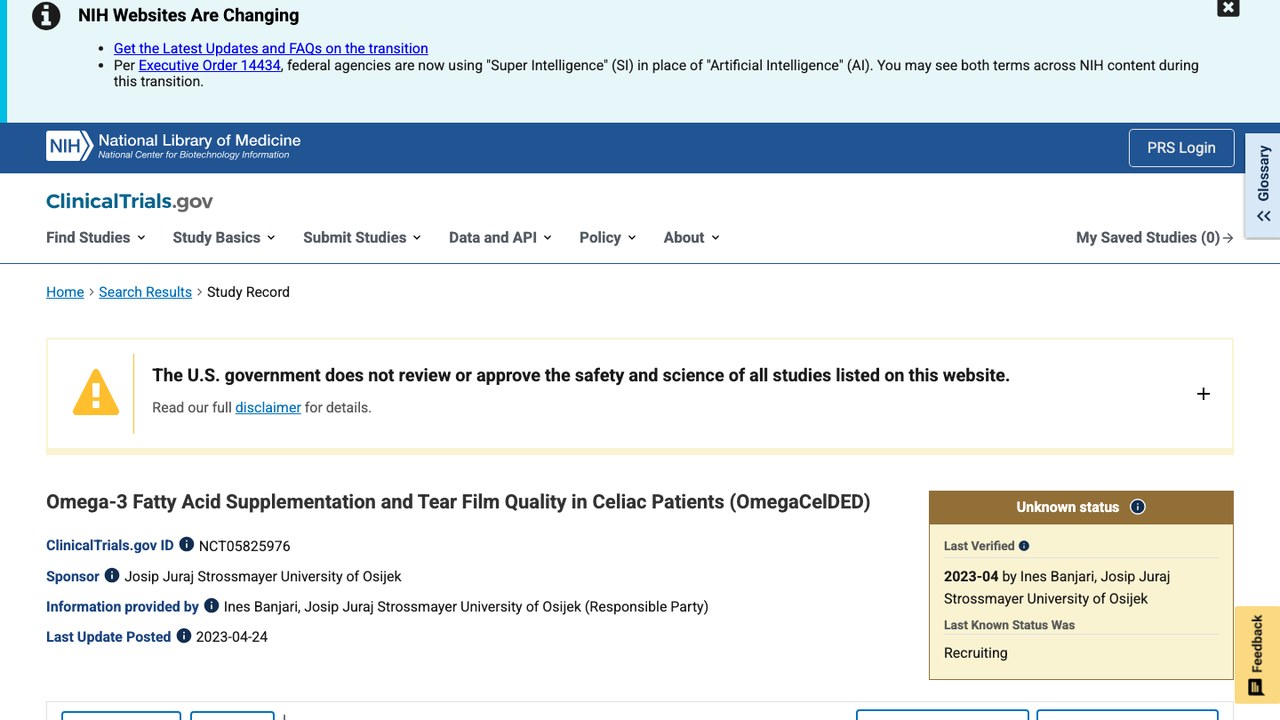
Task: Click the study ID NCT05825976
Action: 245,546
